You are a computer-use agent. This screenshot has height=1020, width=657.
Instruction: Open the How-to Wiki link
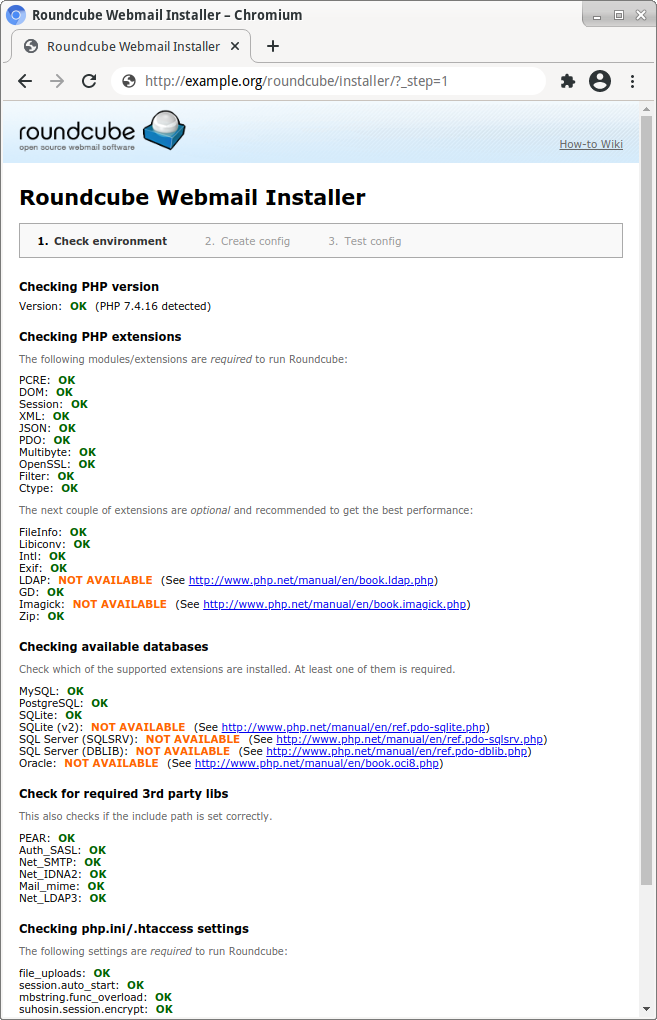590,144
